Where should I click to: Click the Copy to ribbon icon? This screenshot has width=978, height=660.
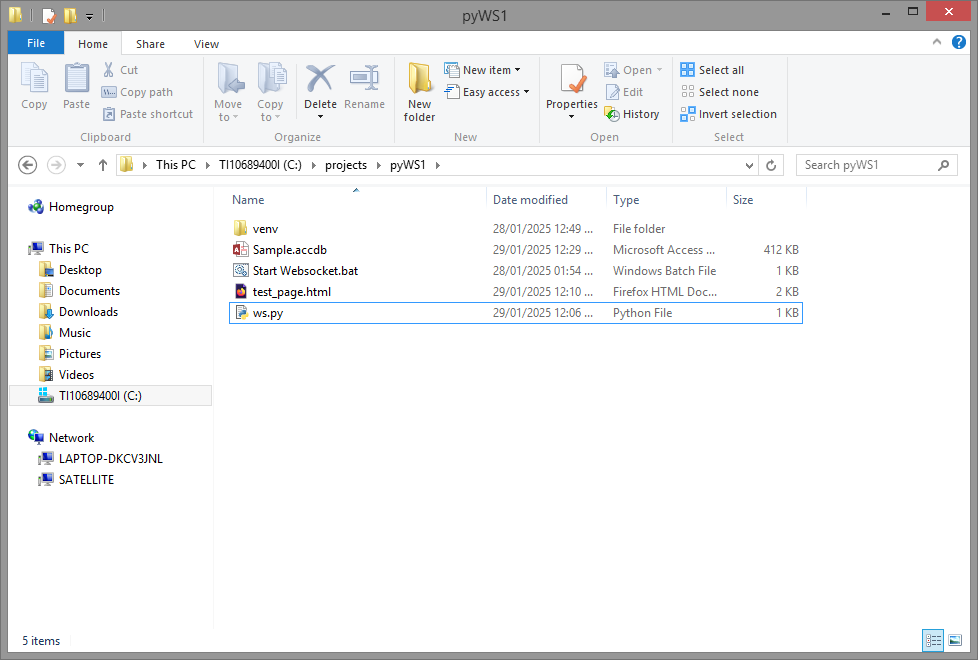pos(271,79)
